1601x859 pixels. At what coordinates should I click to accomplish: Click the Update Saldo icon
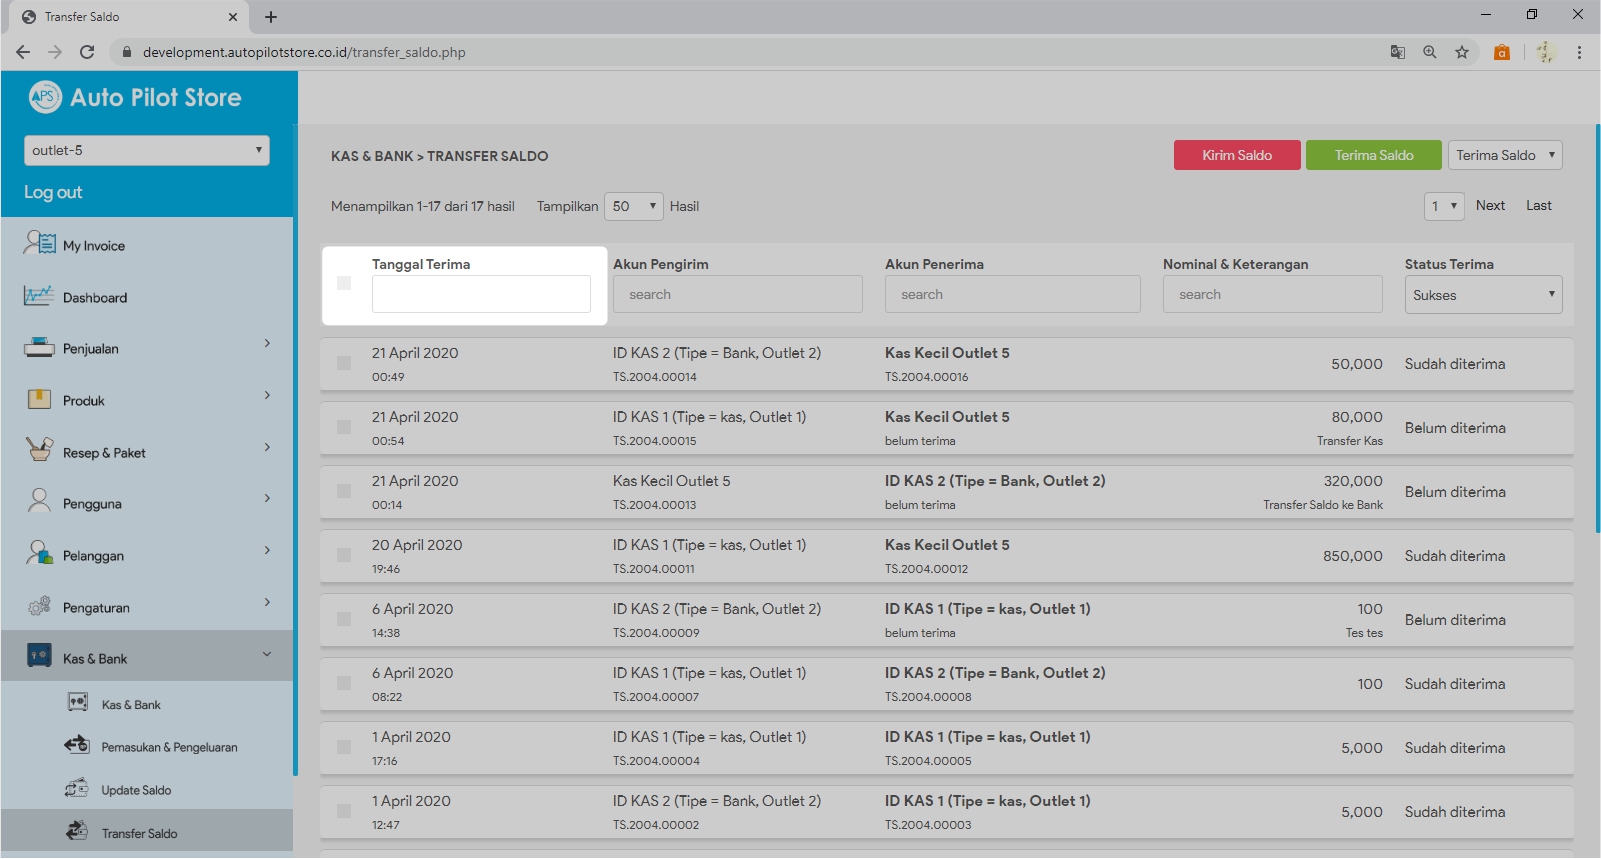pos(77,789)
